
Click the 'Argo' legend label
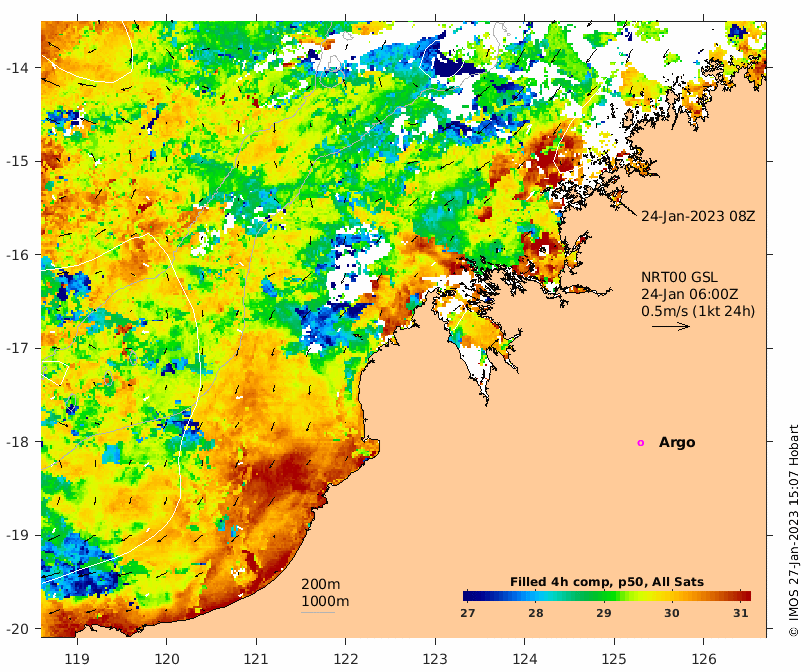coord(677,443)
